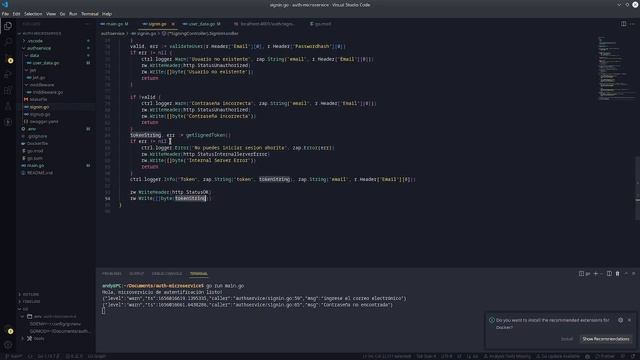The height and width of the screenshot is (360, 640).
Task: Open README.md in file tree
Action: coord(40,173)
